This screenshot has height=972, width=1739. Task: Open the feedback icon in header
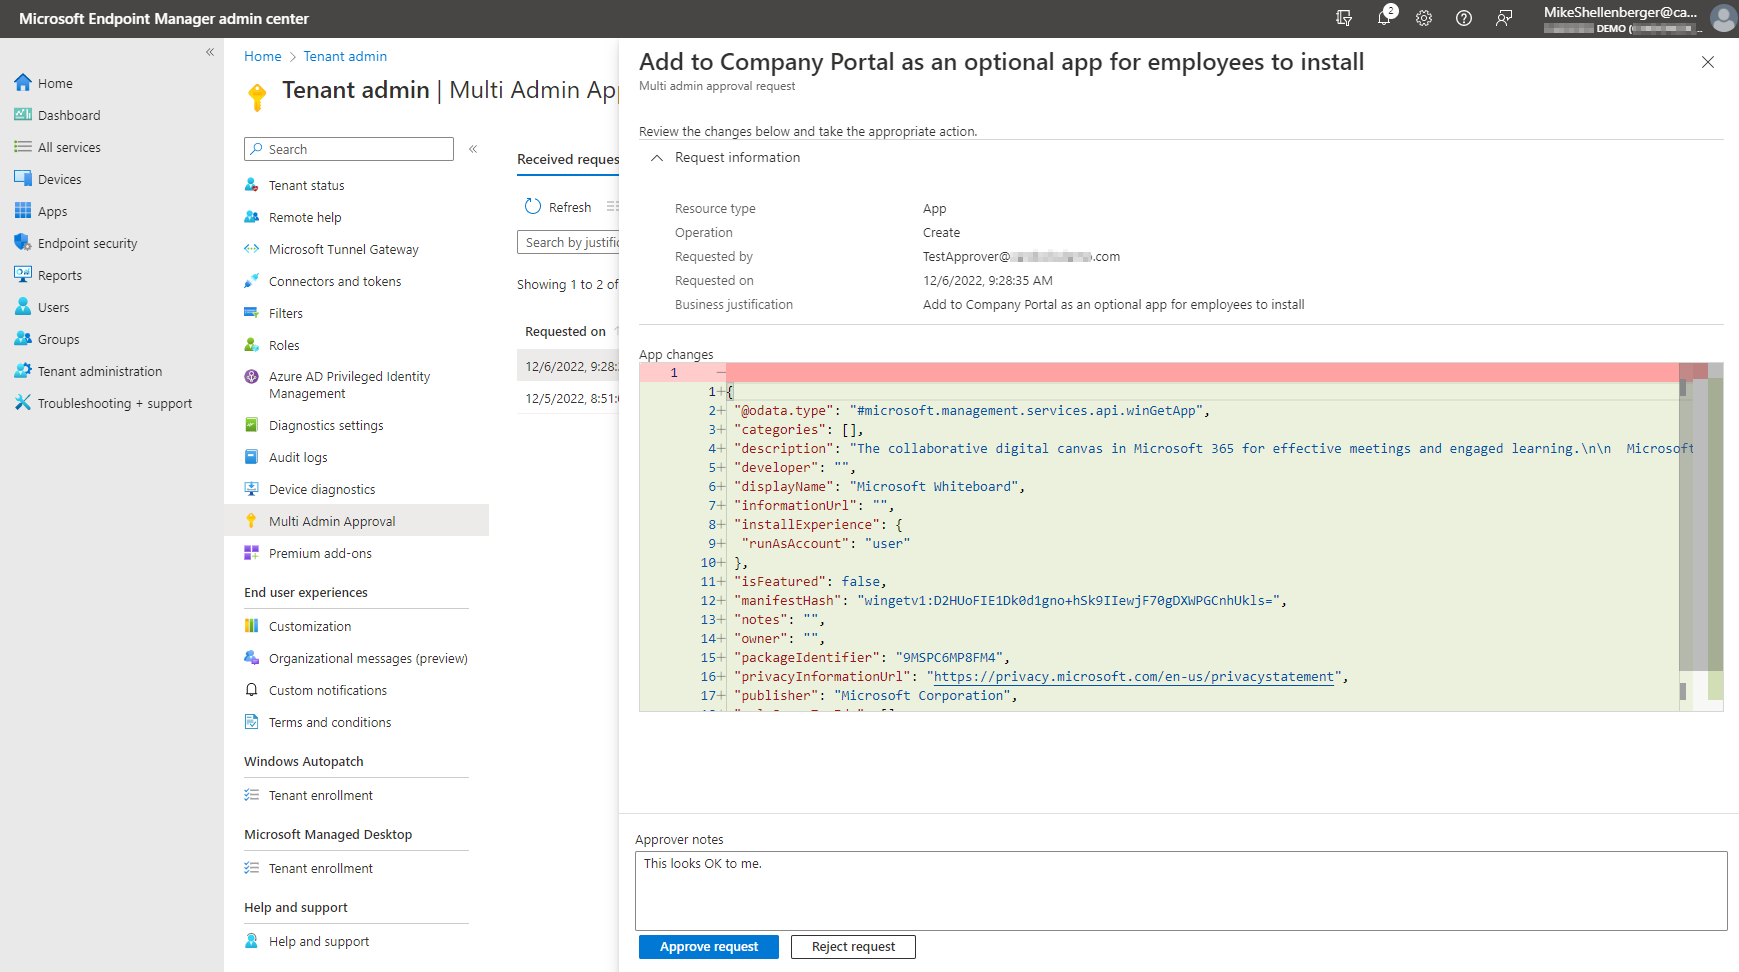[1504, 18]
